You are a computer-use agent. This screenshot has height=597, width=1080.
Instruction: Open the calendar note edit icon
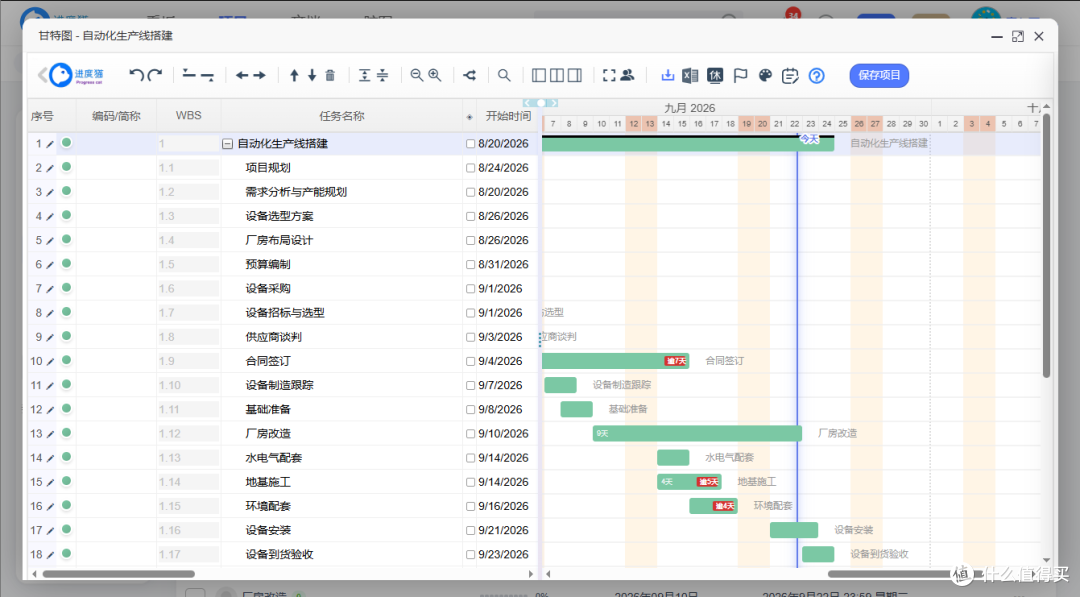(790, 76)
